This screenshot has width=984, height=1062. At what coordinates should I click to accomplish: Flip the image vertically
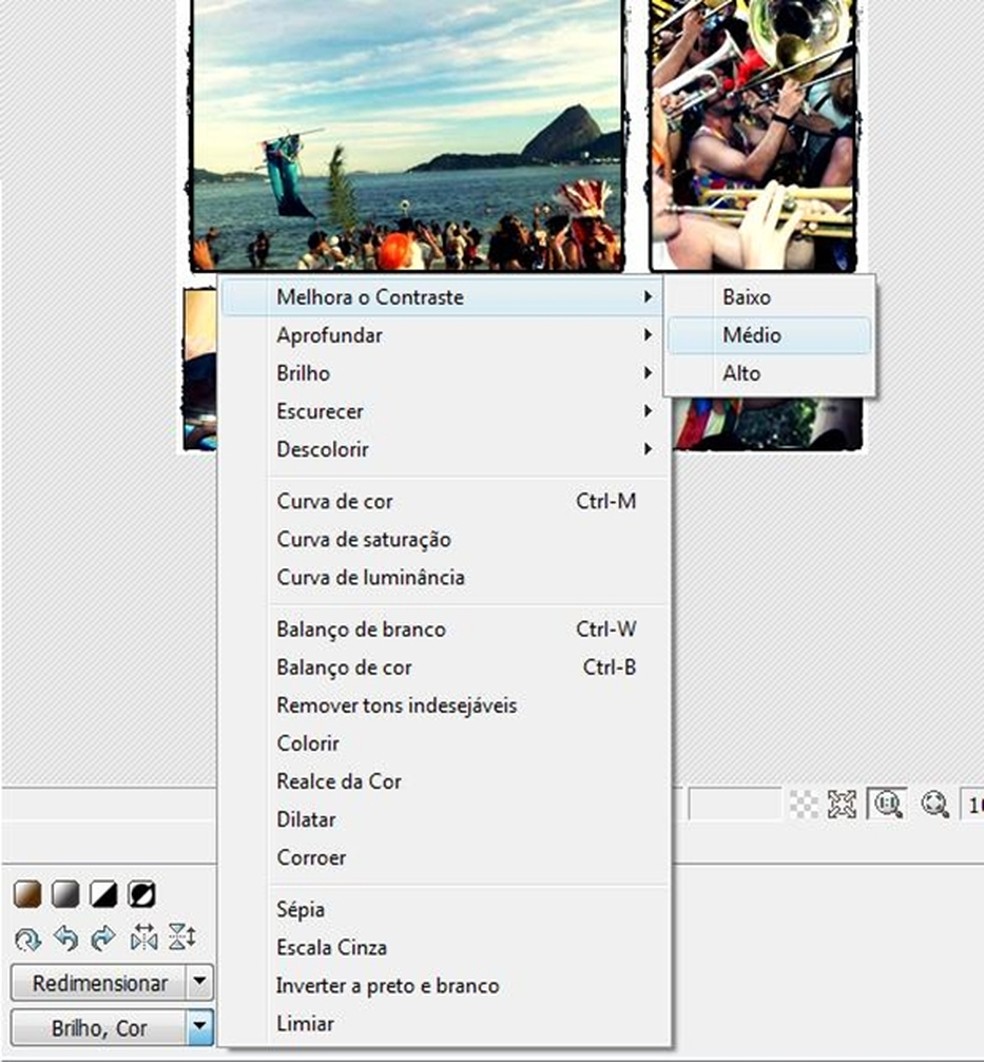coord(182,939)
